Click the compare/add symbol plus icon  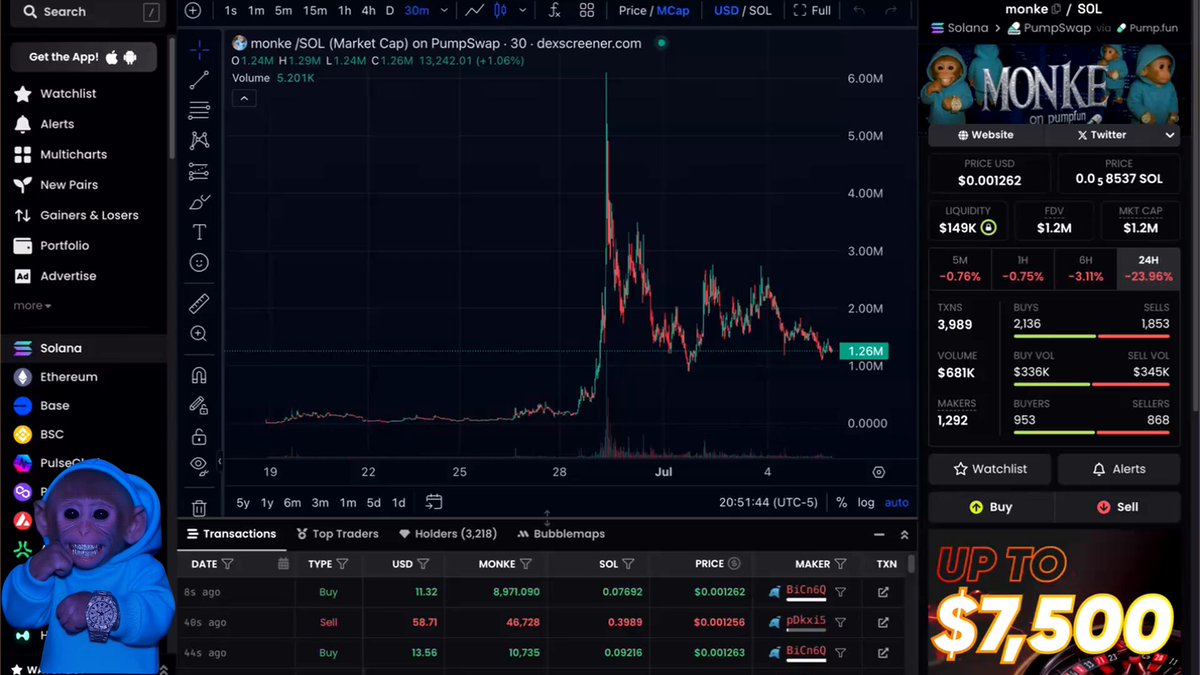(x=193, y=11)
